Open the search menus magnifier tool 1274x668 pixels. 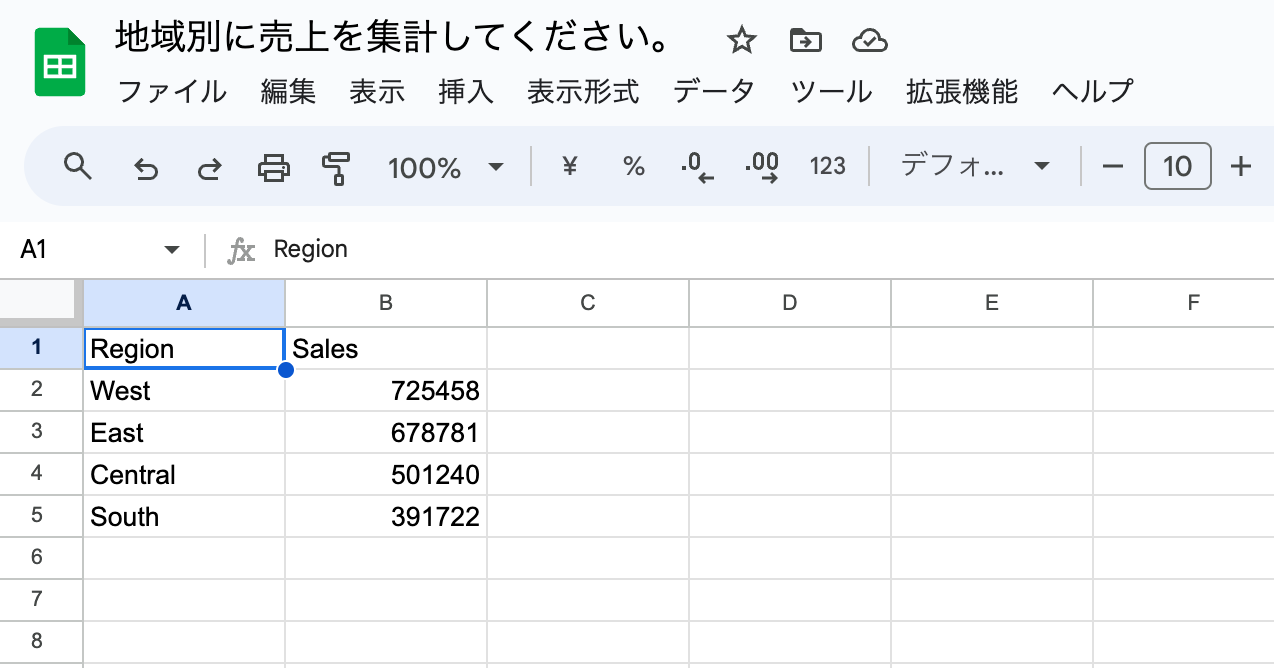coord(78,166)
